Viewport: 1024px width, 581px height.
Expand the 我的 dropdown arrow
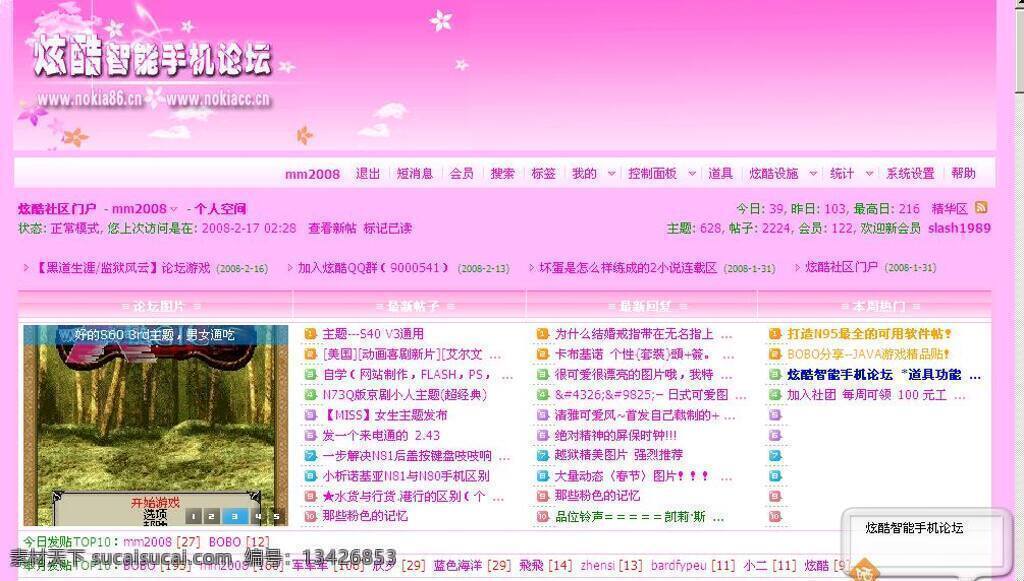tap(611, 174)
